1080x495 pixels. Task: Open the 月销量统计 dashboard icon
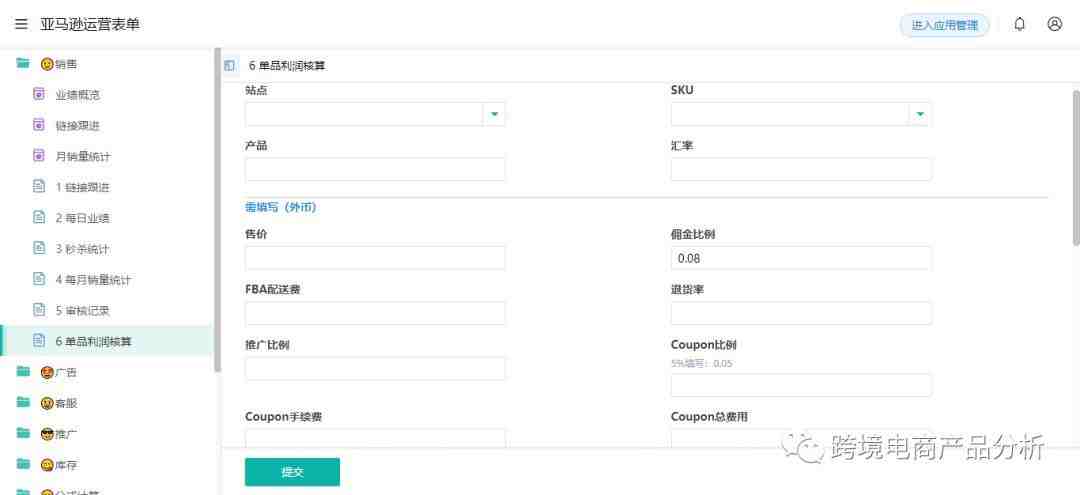39,156
